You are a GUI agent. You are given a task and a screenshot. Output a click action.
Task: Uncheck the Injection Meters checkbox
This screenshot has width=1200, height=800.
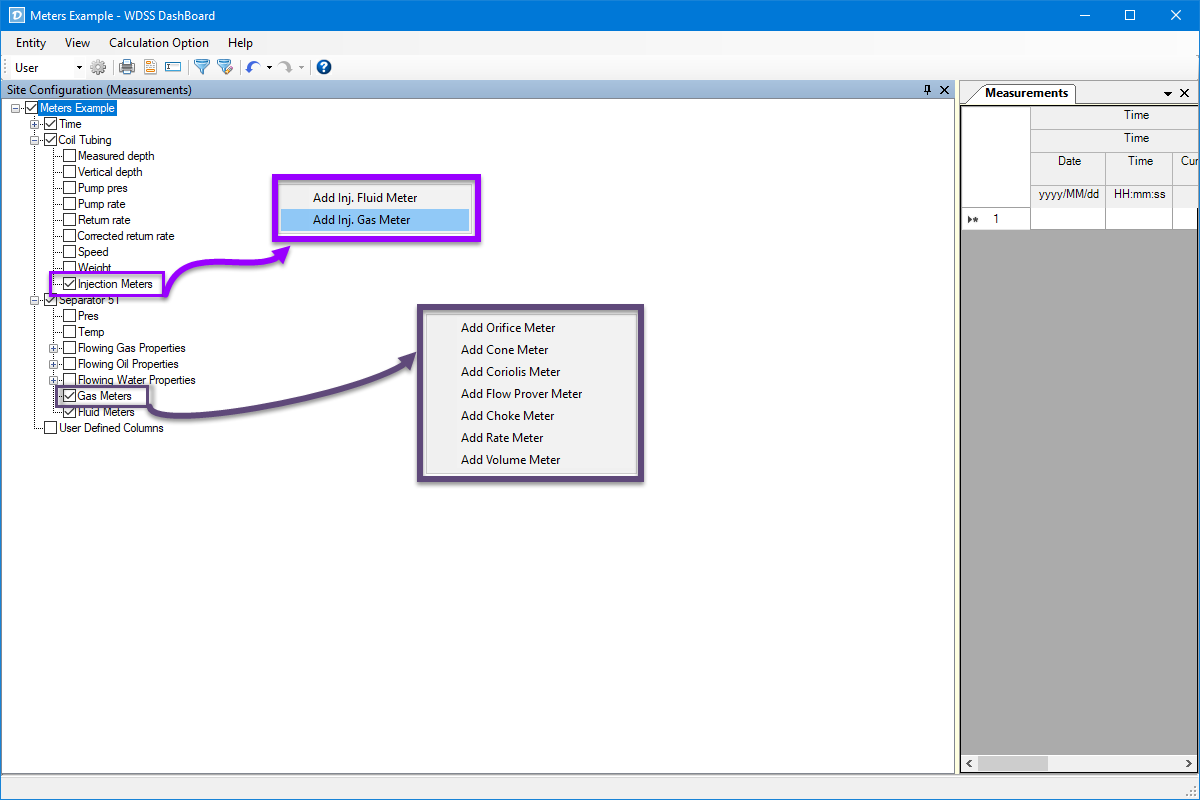click(69, 284)
